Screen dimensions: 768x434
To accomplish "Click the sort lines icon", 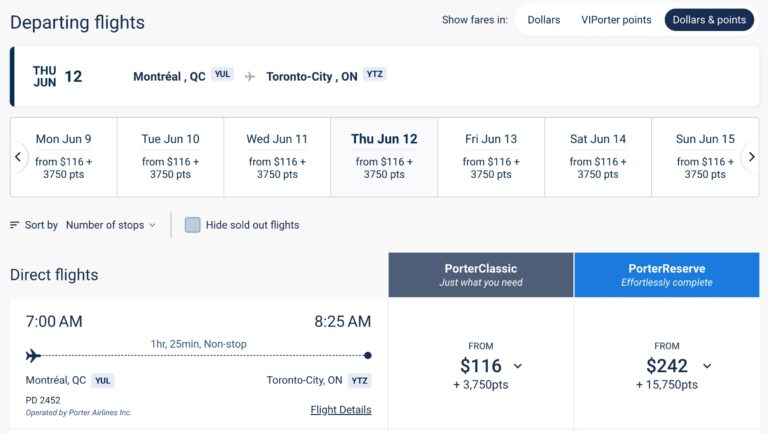I will (15, 225).
